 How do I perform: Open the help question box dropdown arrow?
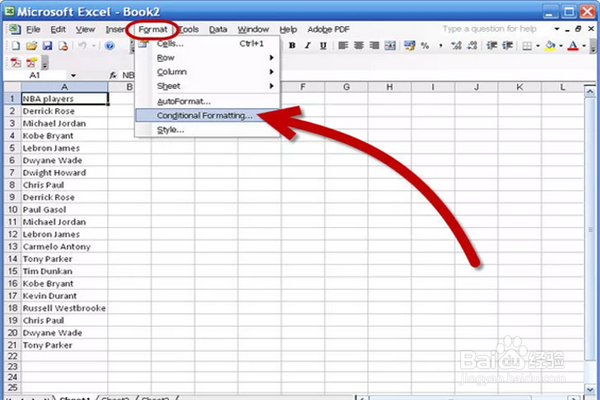coord(557,29)
